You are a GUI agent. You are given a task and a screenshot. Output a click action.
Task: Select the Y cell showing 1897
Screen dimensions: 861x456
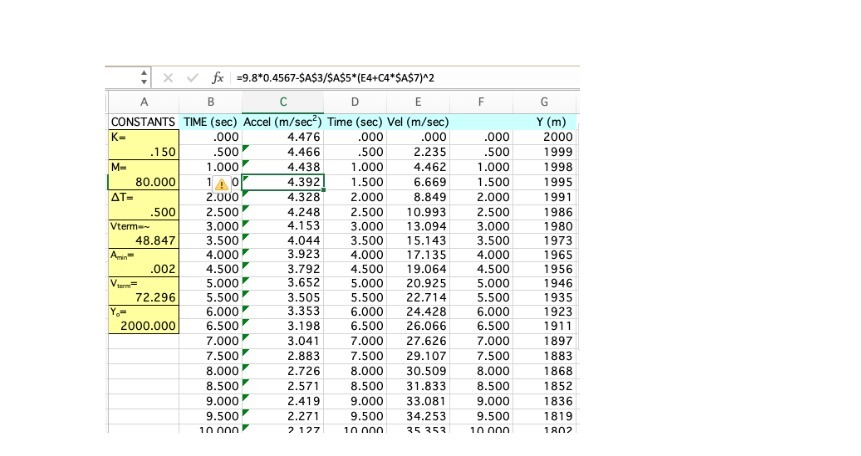click(x=544, y=341)
